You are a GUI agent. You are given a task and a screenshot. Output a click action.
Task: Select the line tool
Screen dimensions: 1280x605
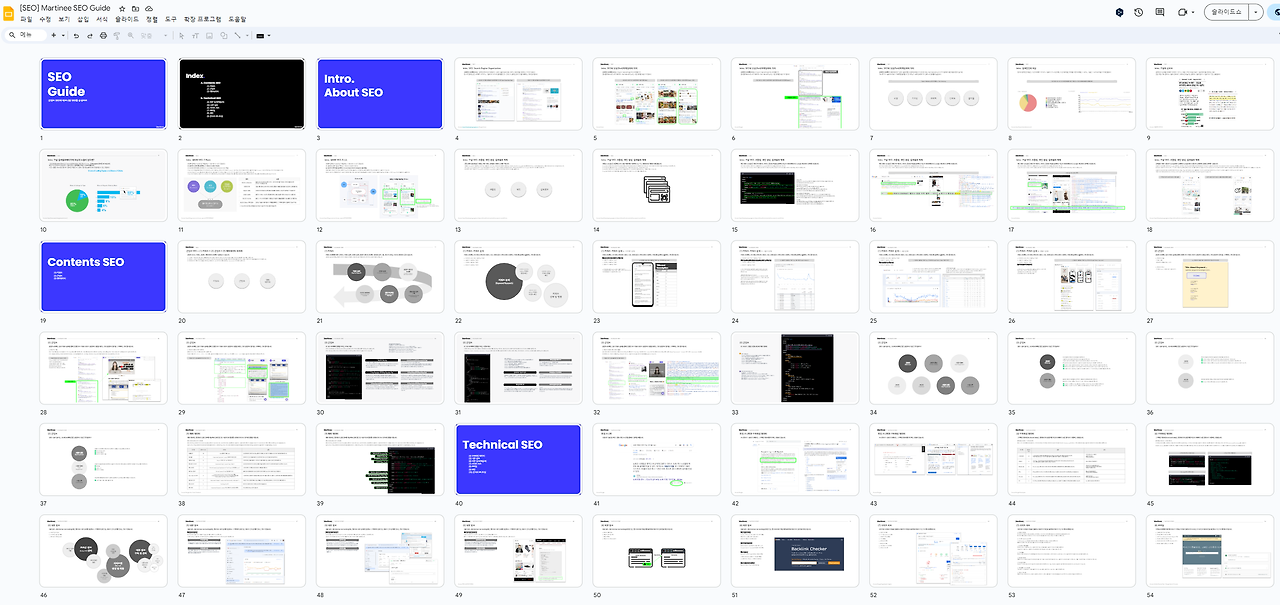[237, 35]
